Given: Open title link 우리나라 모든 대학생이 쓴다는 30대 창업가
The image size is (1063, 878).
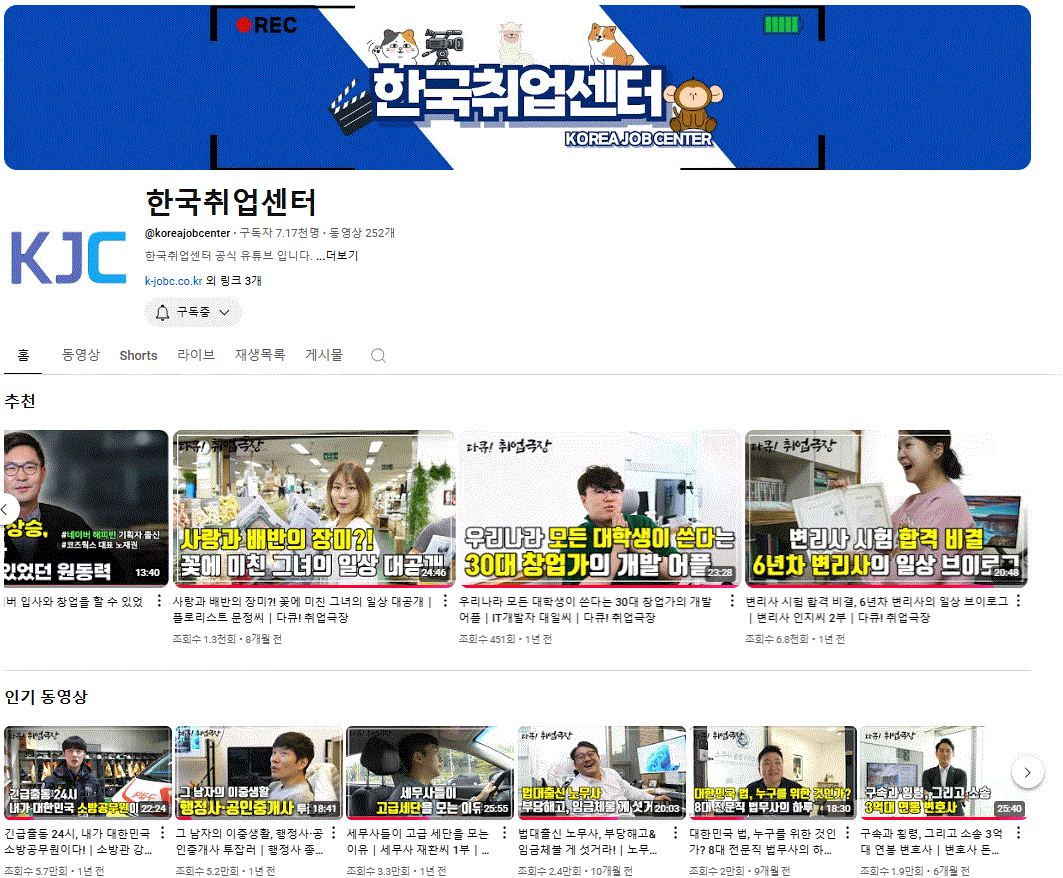Looking at the screenshot, I should [586, 610].
